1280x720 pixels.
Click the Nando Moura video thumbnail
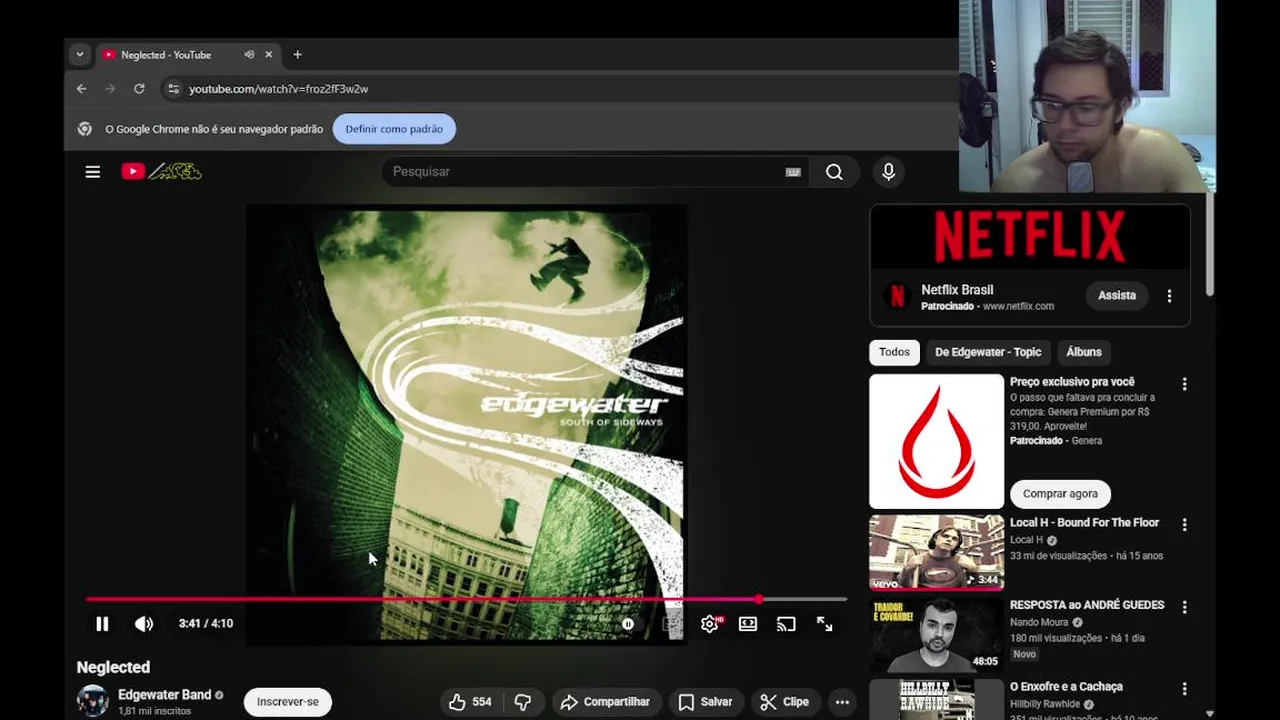(x=936, y=634)
